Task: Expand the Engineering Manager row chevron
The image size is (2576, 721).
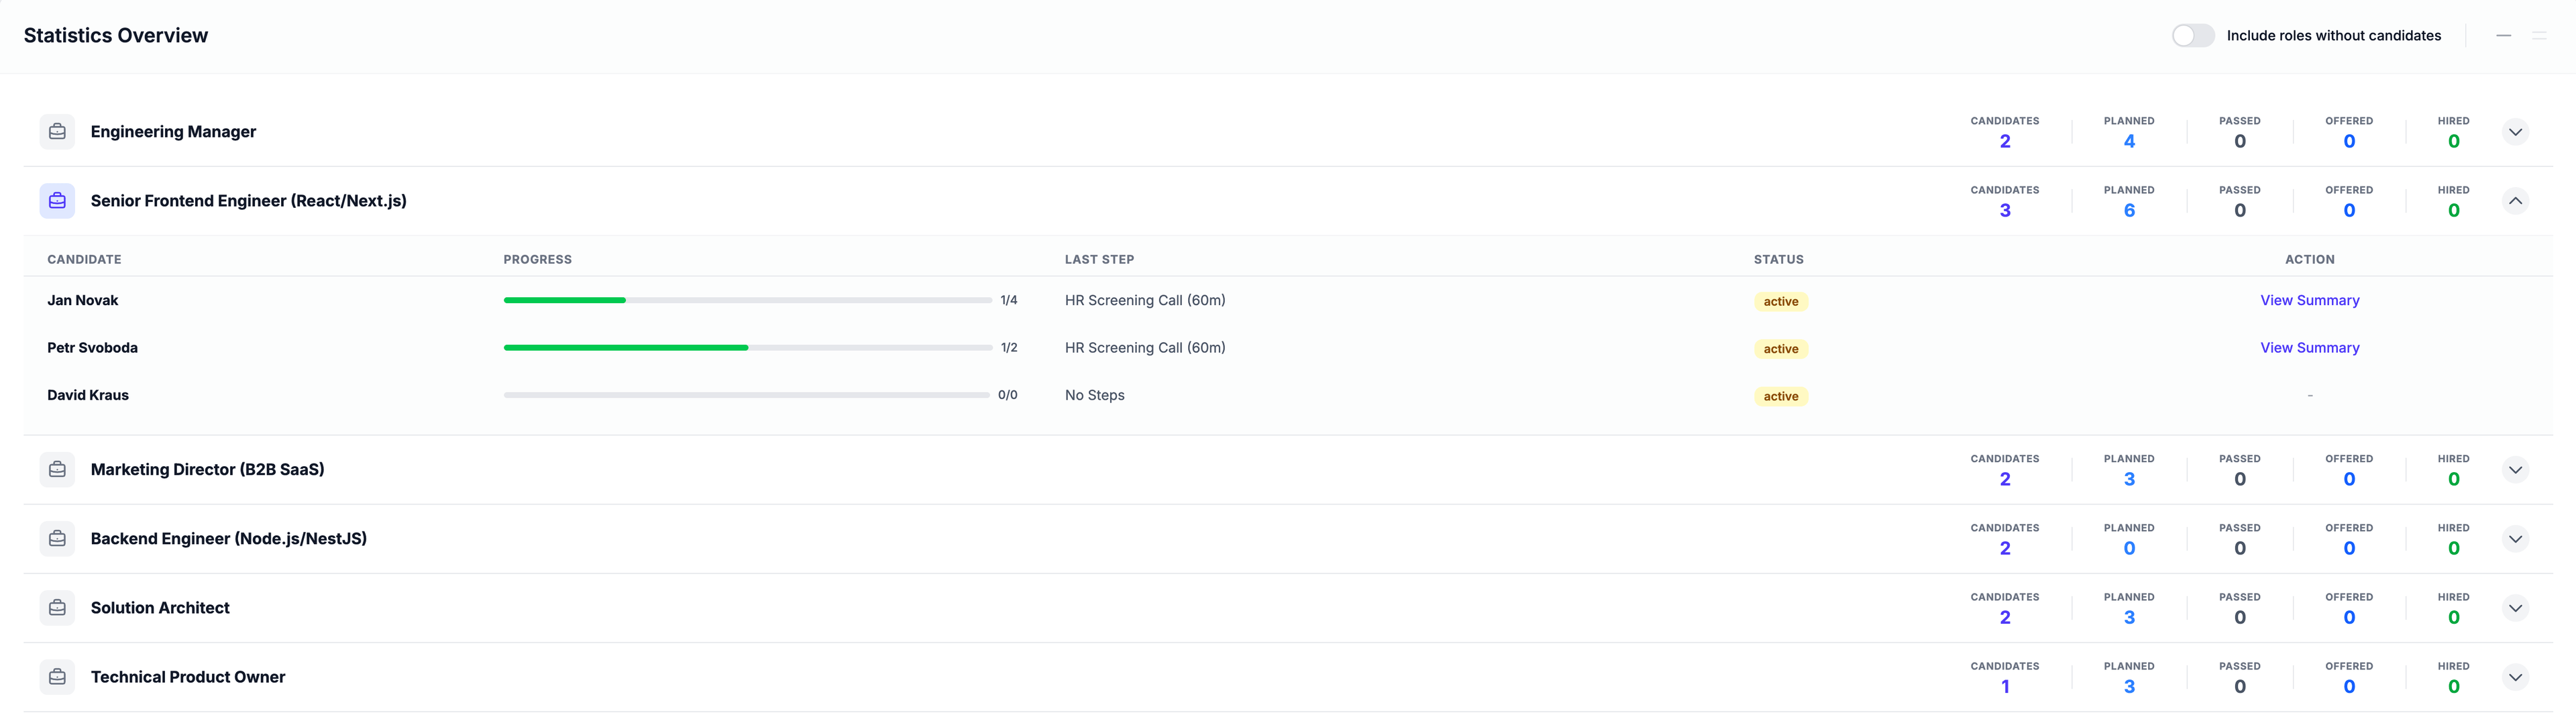Action: (x=2515, y=132)
